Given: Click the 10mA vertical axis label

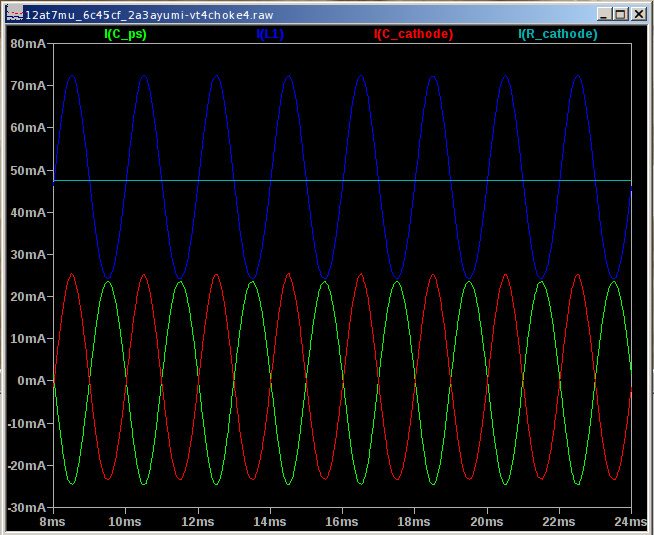Looking at the screenshot, I should (x=28, y=339).
